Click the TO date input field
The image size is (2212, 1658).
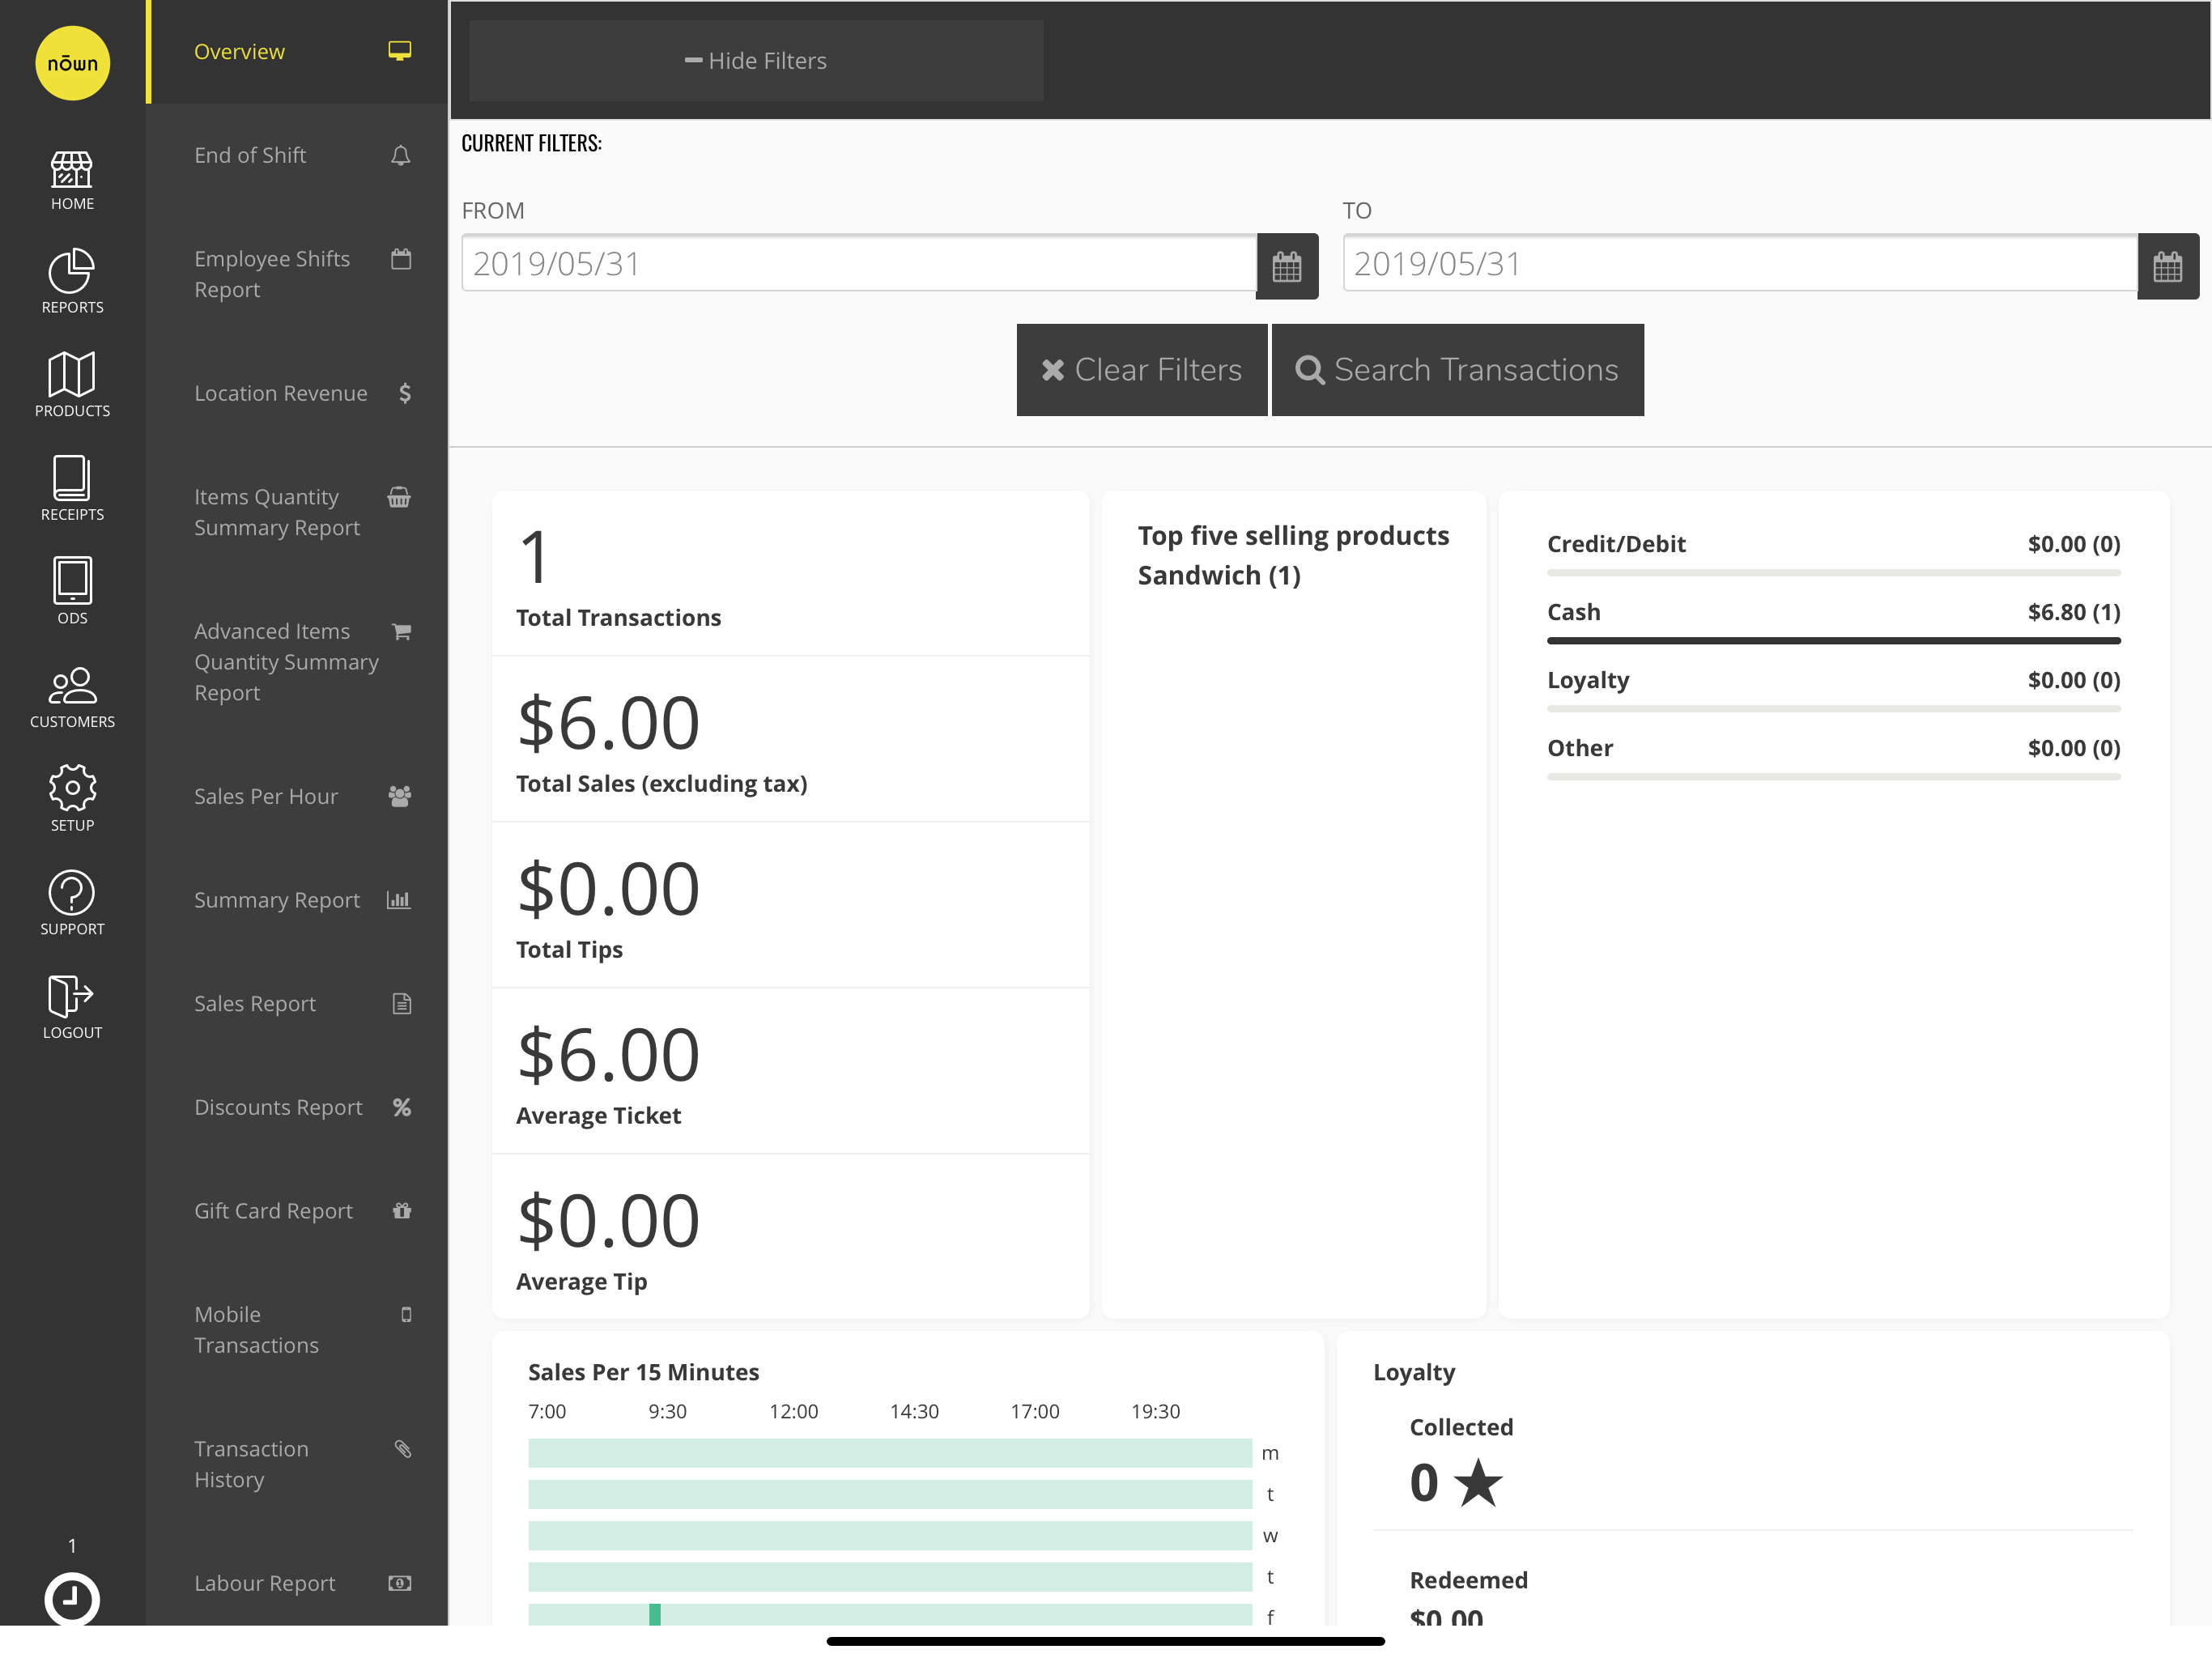(x=1740, y=264)
